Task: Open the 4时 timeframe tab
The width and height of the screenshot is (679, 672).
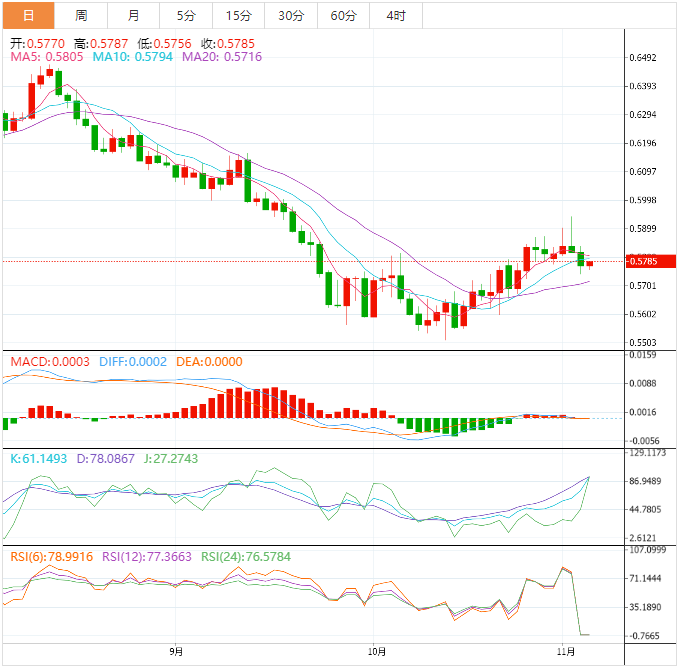Action: click(396, 16)
